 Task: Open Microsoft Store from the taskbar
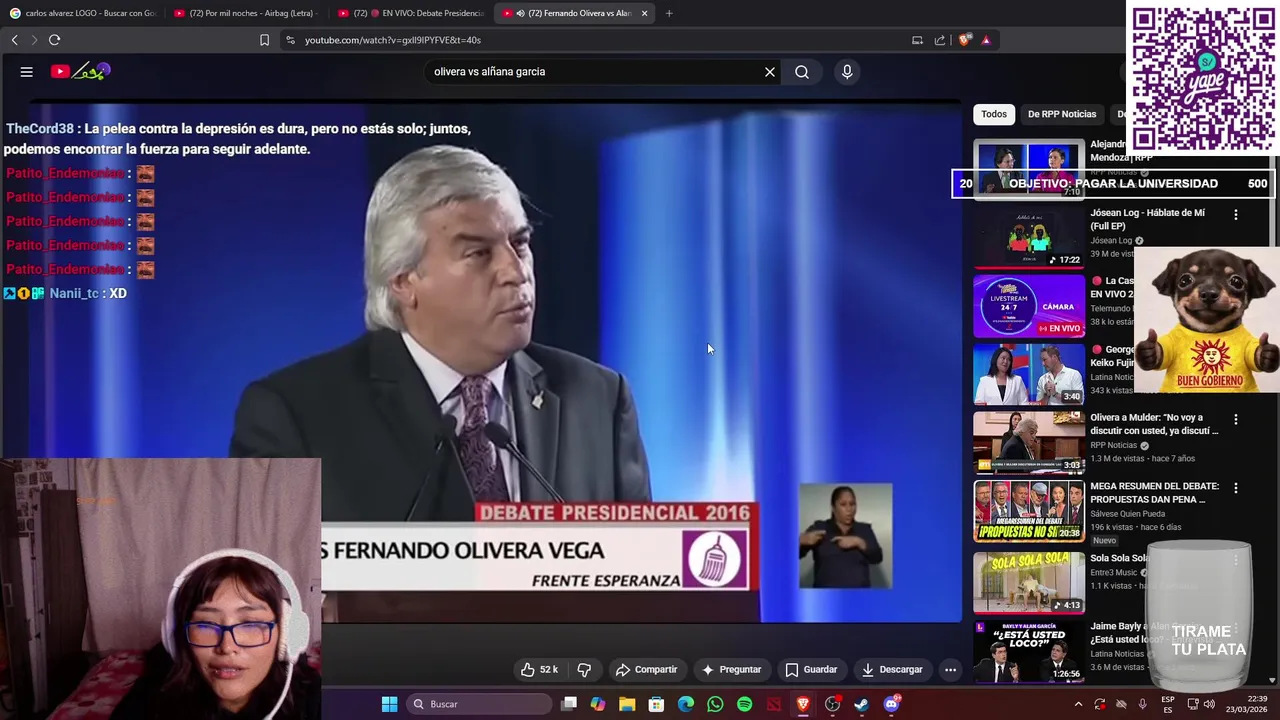[x=656, y=704]
